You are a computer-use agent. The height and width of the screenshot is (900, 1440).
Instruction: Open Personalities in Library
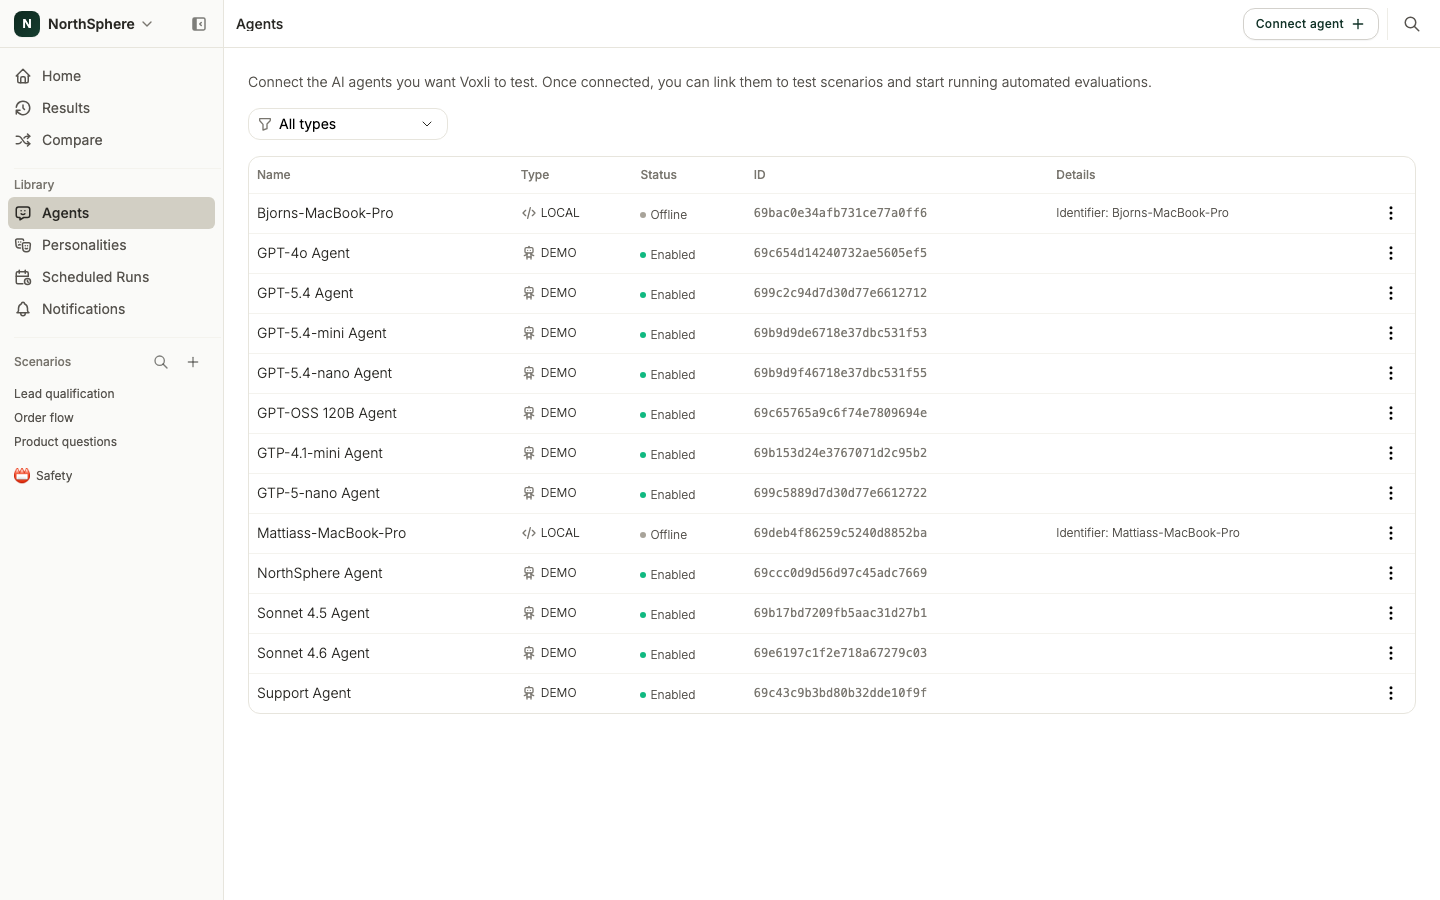click(111, 245)
